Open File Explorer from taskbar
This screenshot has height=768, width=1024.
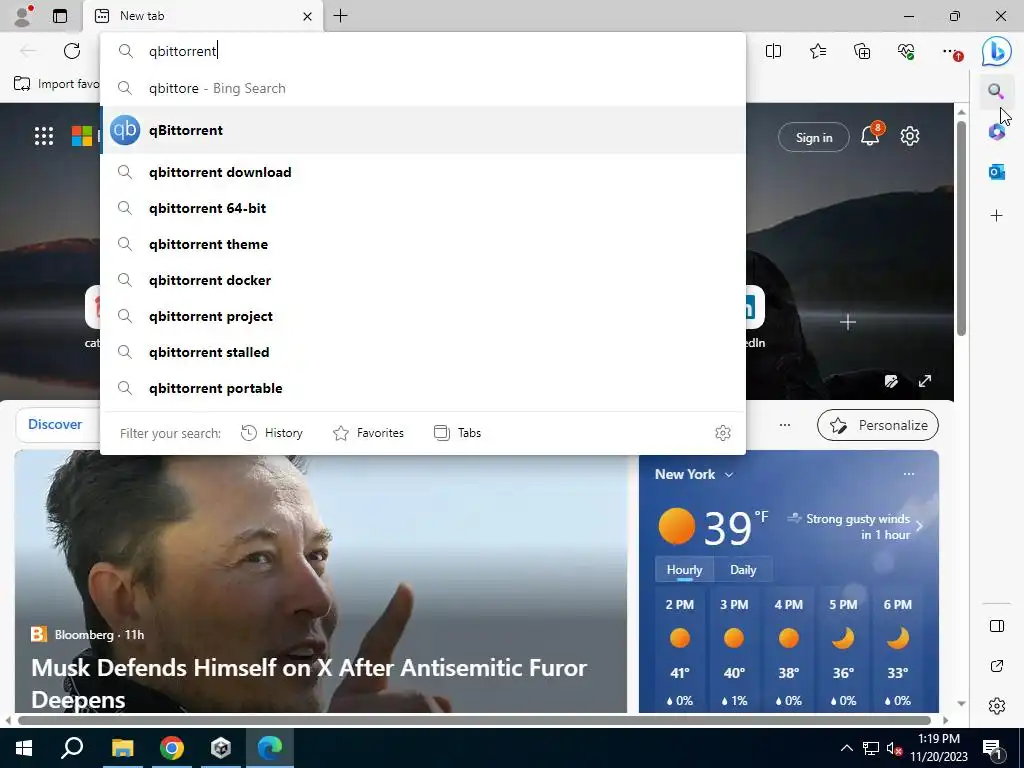[122, 748]
